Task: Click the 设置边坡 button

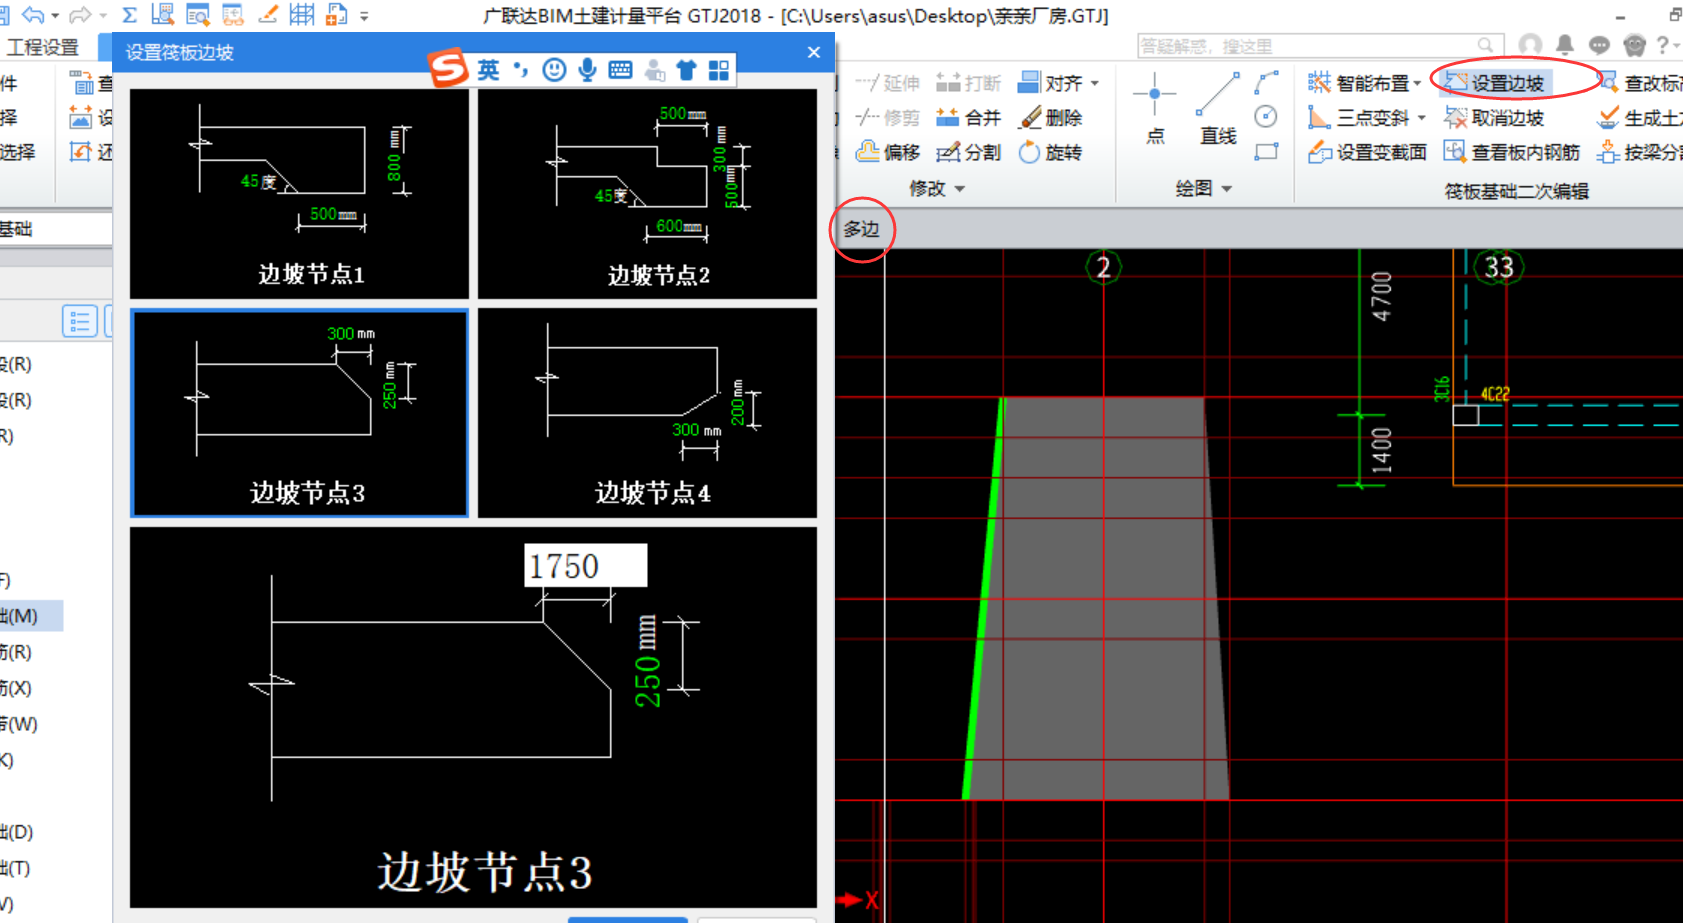Action: tap(1495, 83)
